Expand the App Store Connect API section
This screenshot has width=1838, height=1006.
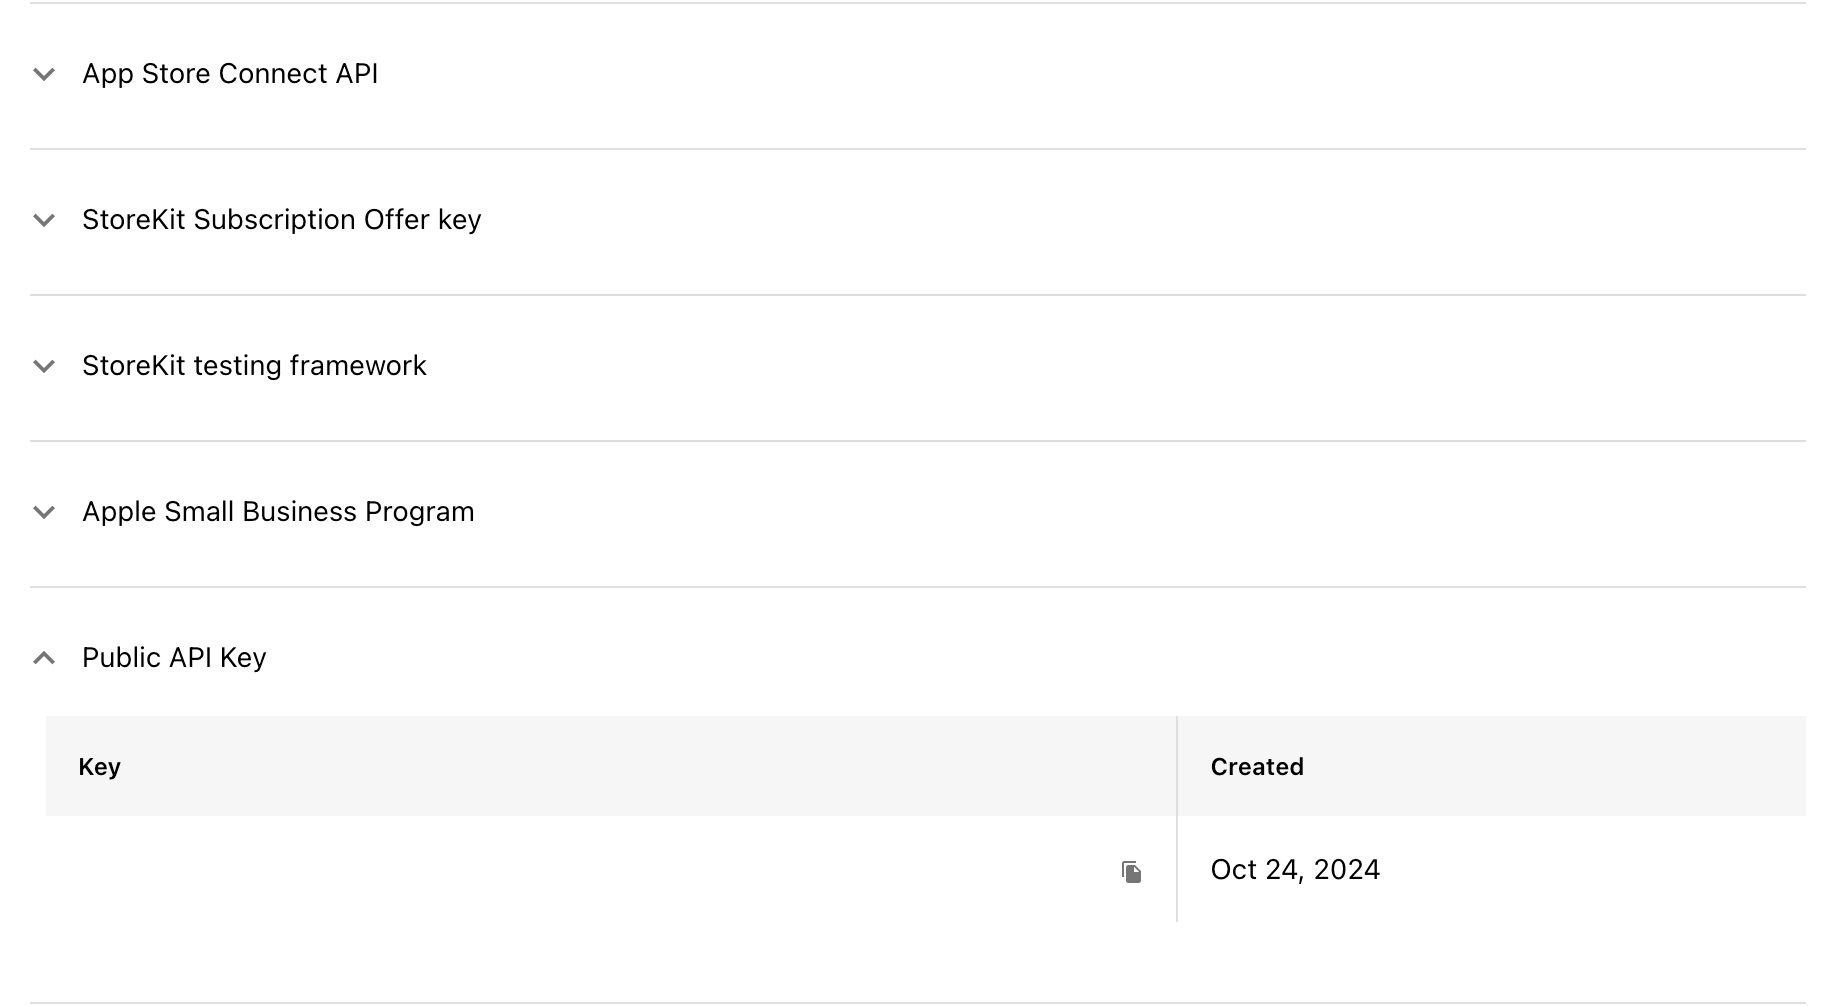tap(232, 74)
